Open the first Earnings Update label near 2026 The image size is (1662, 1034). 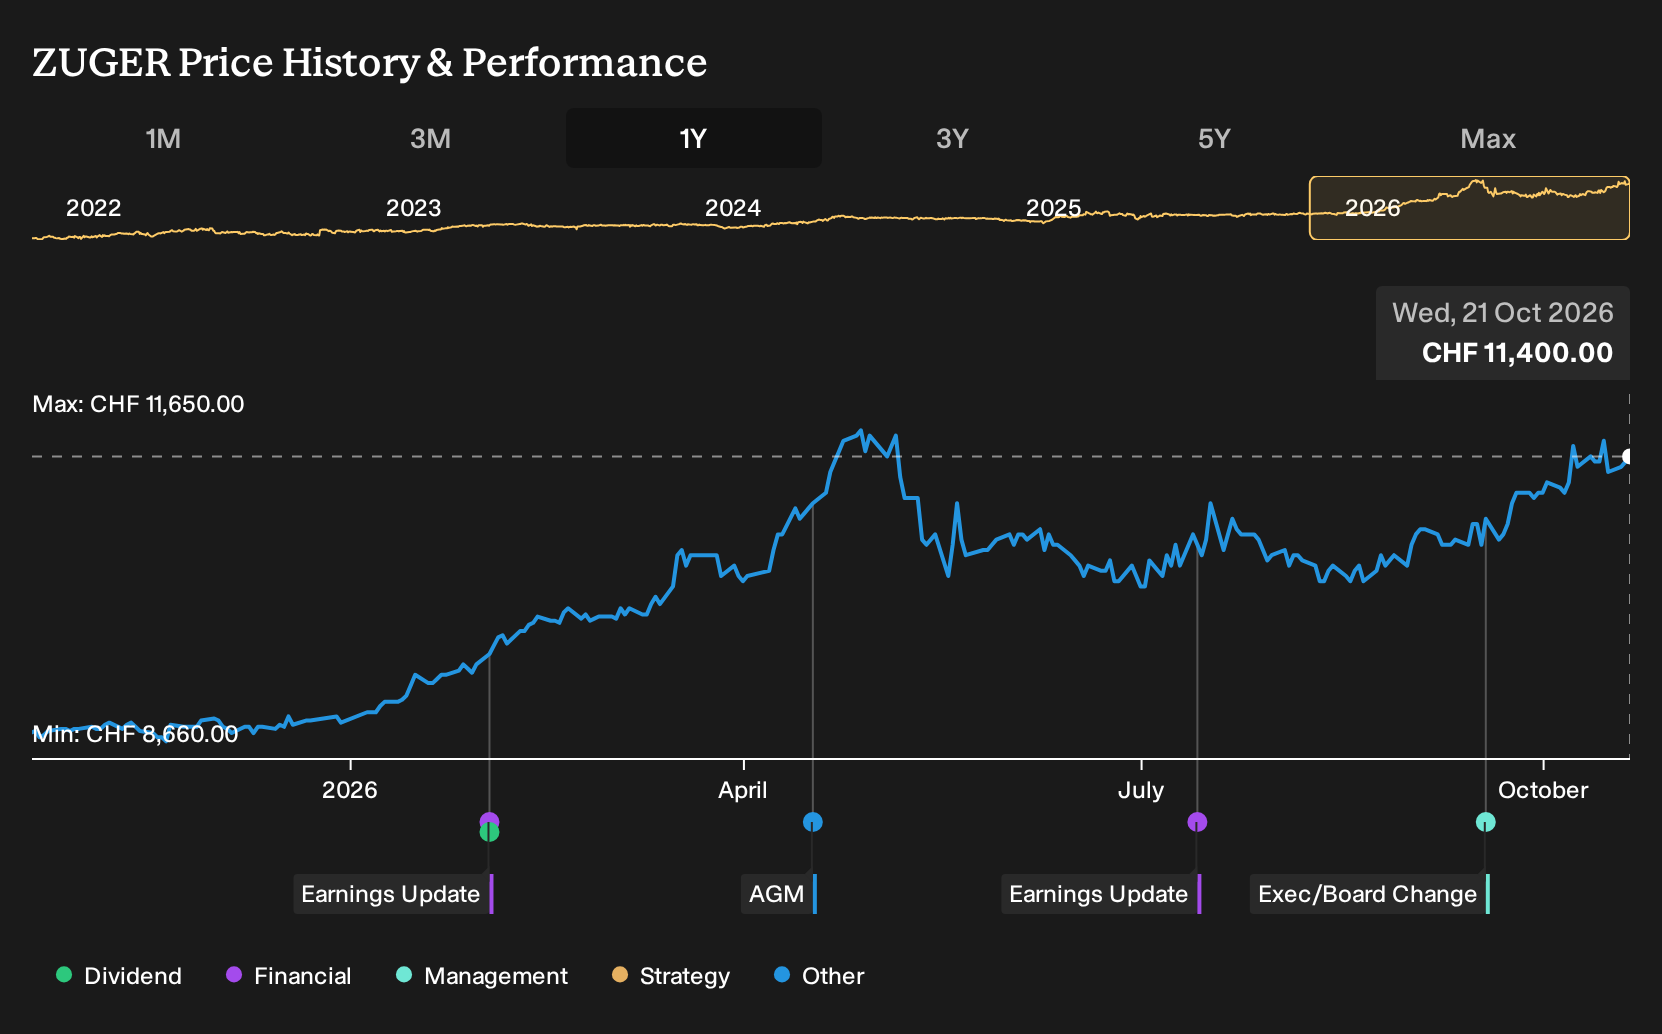pos(393,894)
